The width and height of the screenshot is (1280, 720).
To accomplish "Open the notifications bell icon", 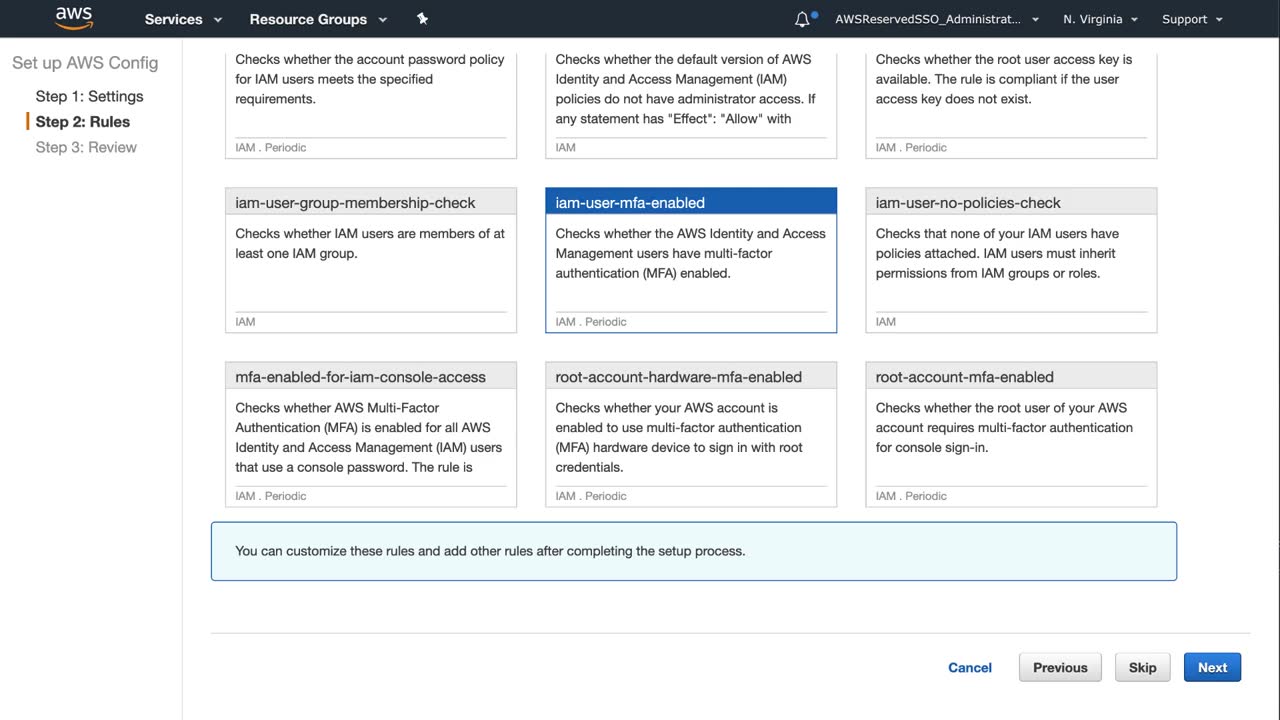I will coord(802,19).
